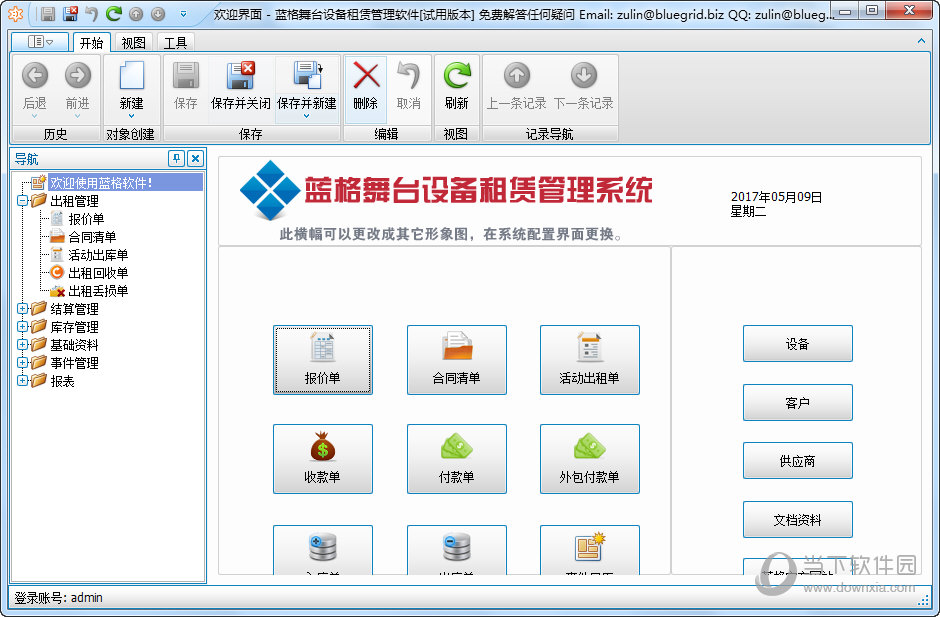Click the 后退 back arrow icon

(35, 76)
